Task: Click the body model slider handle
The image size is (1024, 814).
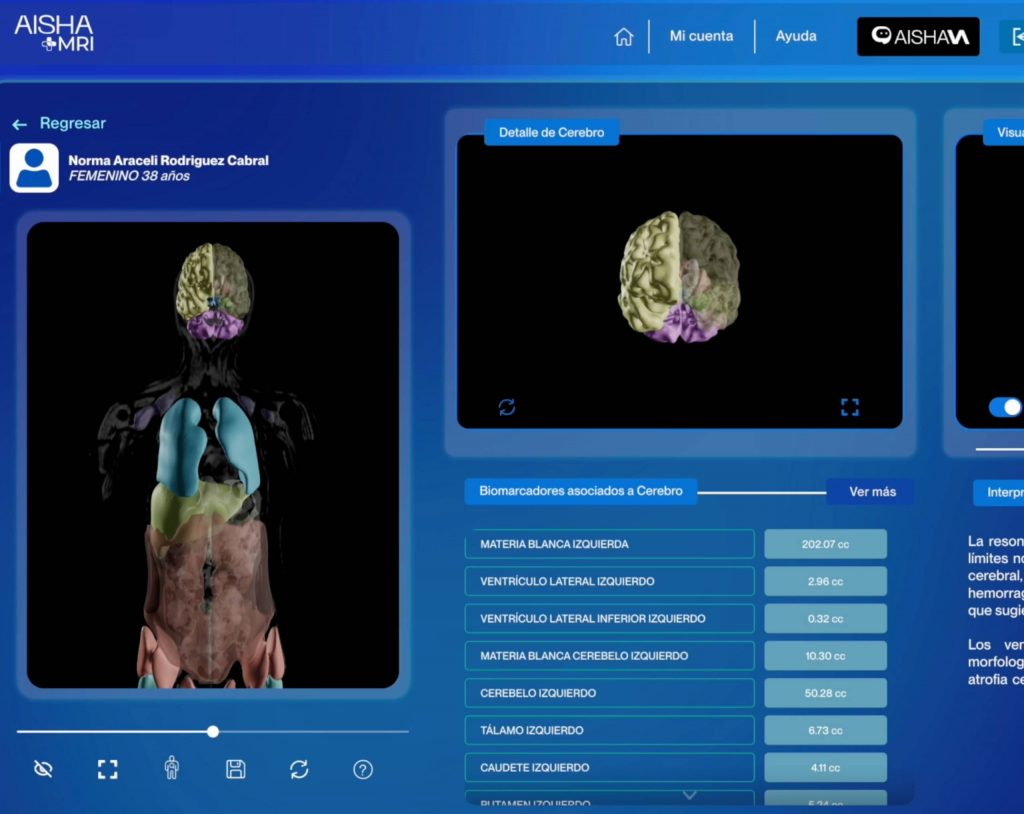Action: (x=213, y=732)
